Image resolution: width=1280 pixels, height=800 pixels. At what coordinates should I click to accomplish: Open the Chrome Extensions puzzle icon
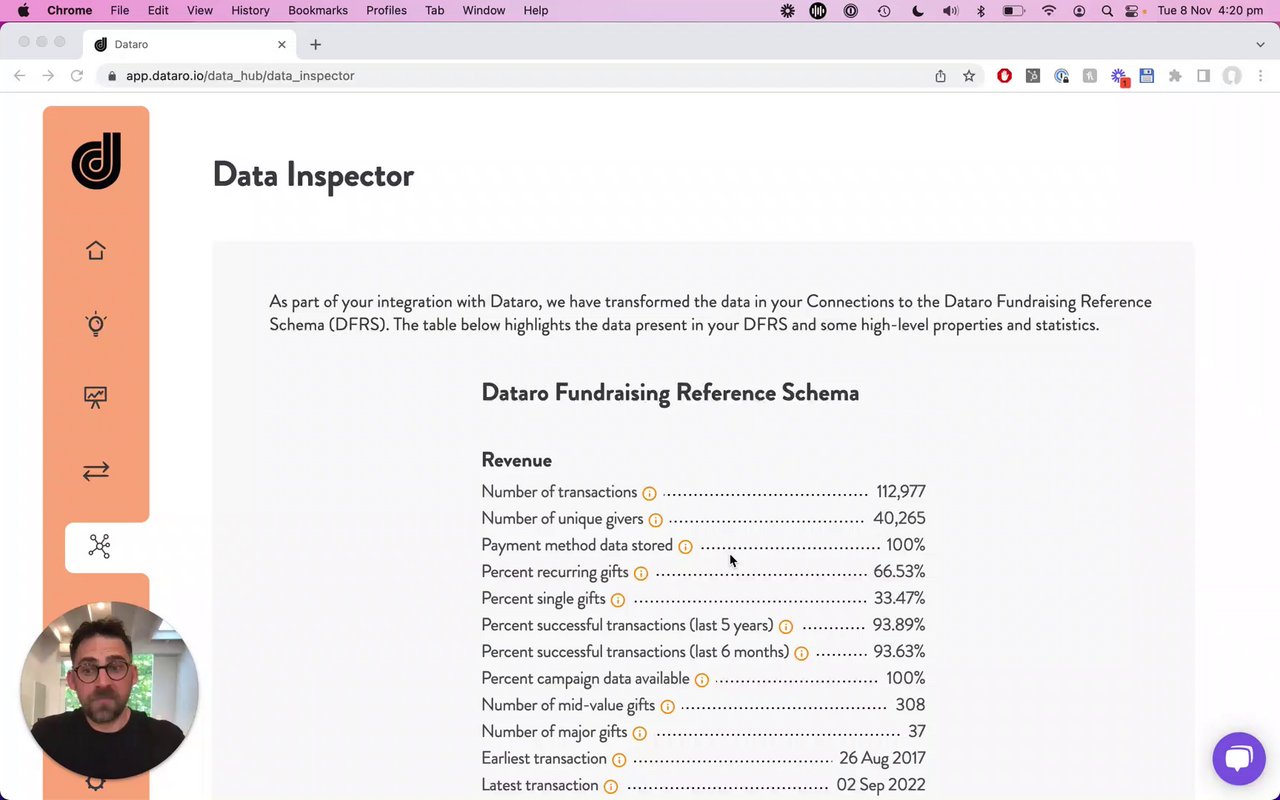click(x=1175, y=76)
